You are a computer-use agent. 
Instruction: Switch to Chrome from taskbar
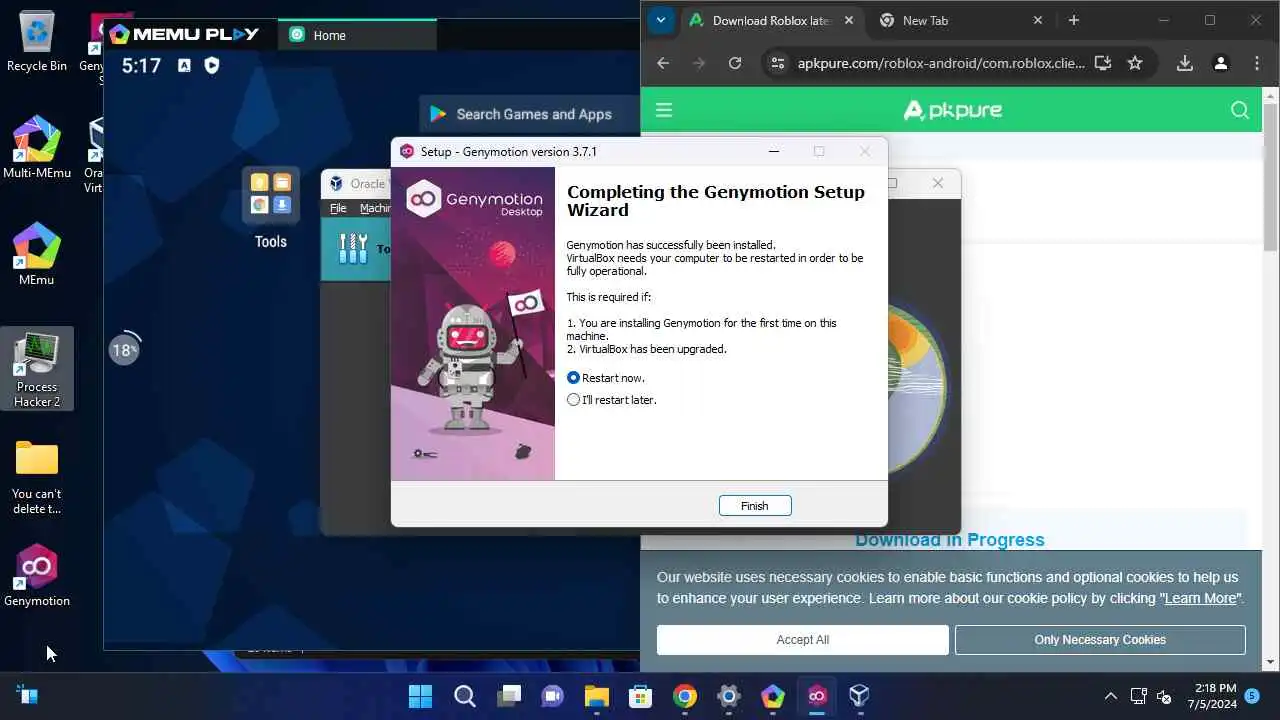pos(685,696)
